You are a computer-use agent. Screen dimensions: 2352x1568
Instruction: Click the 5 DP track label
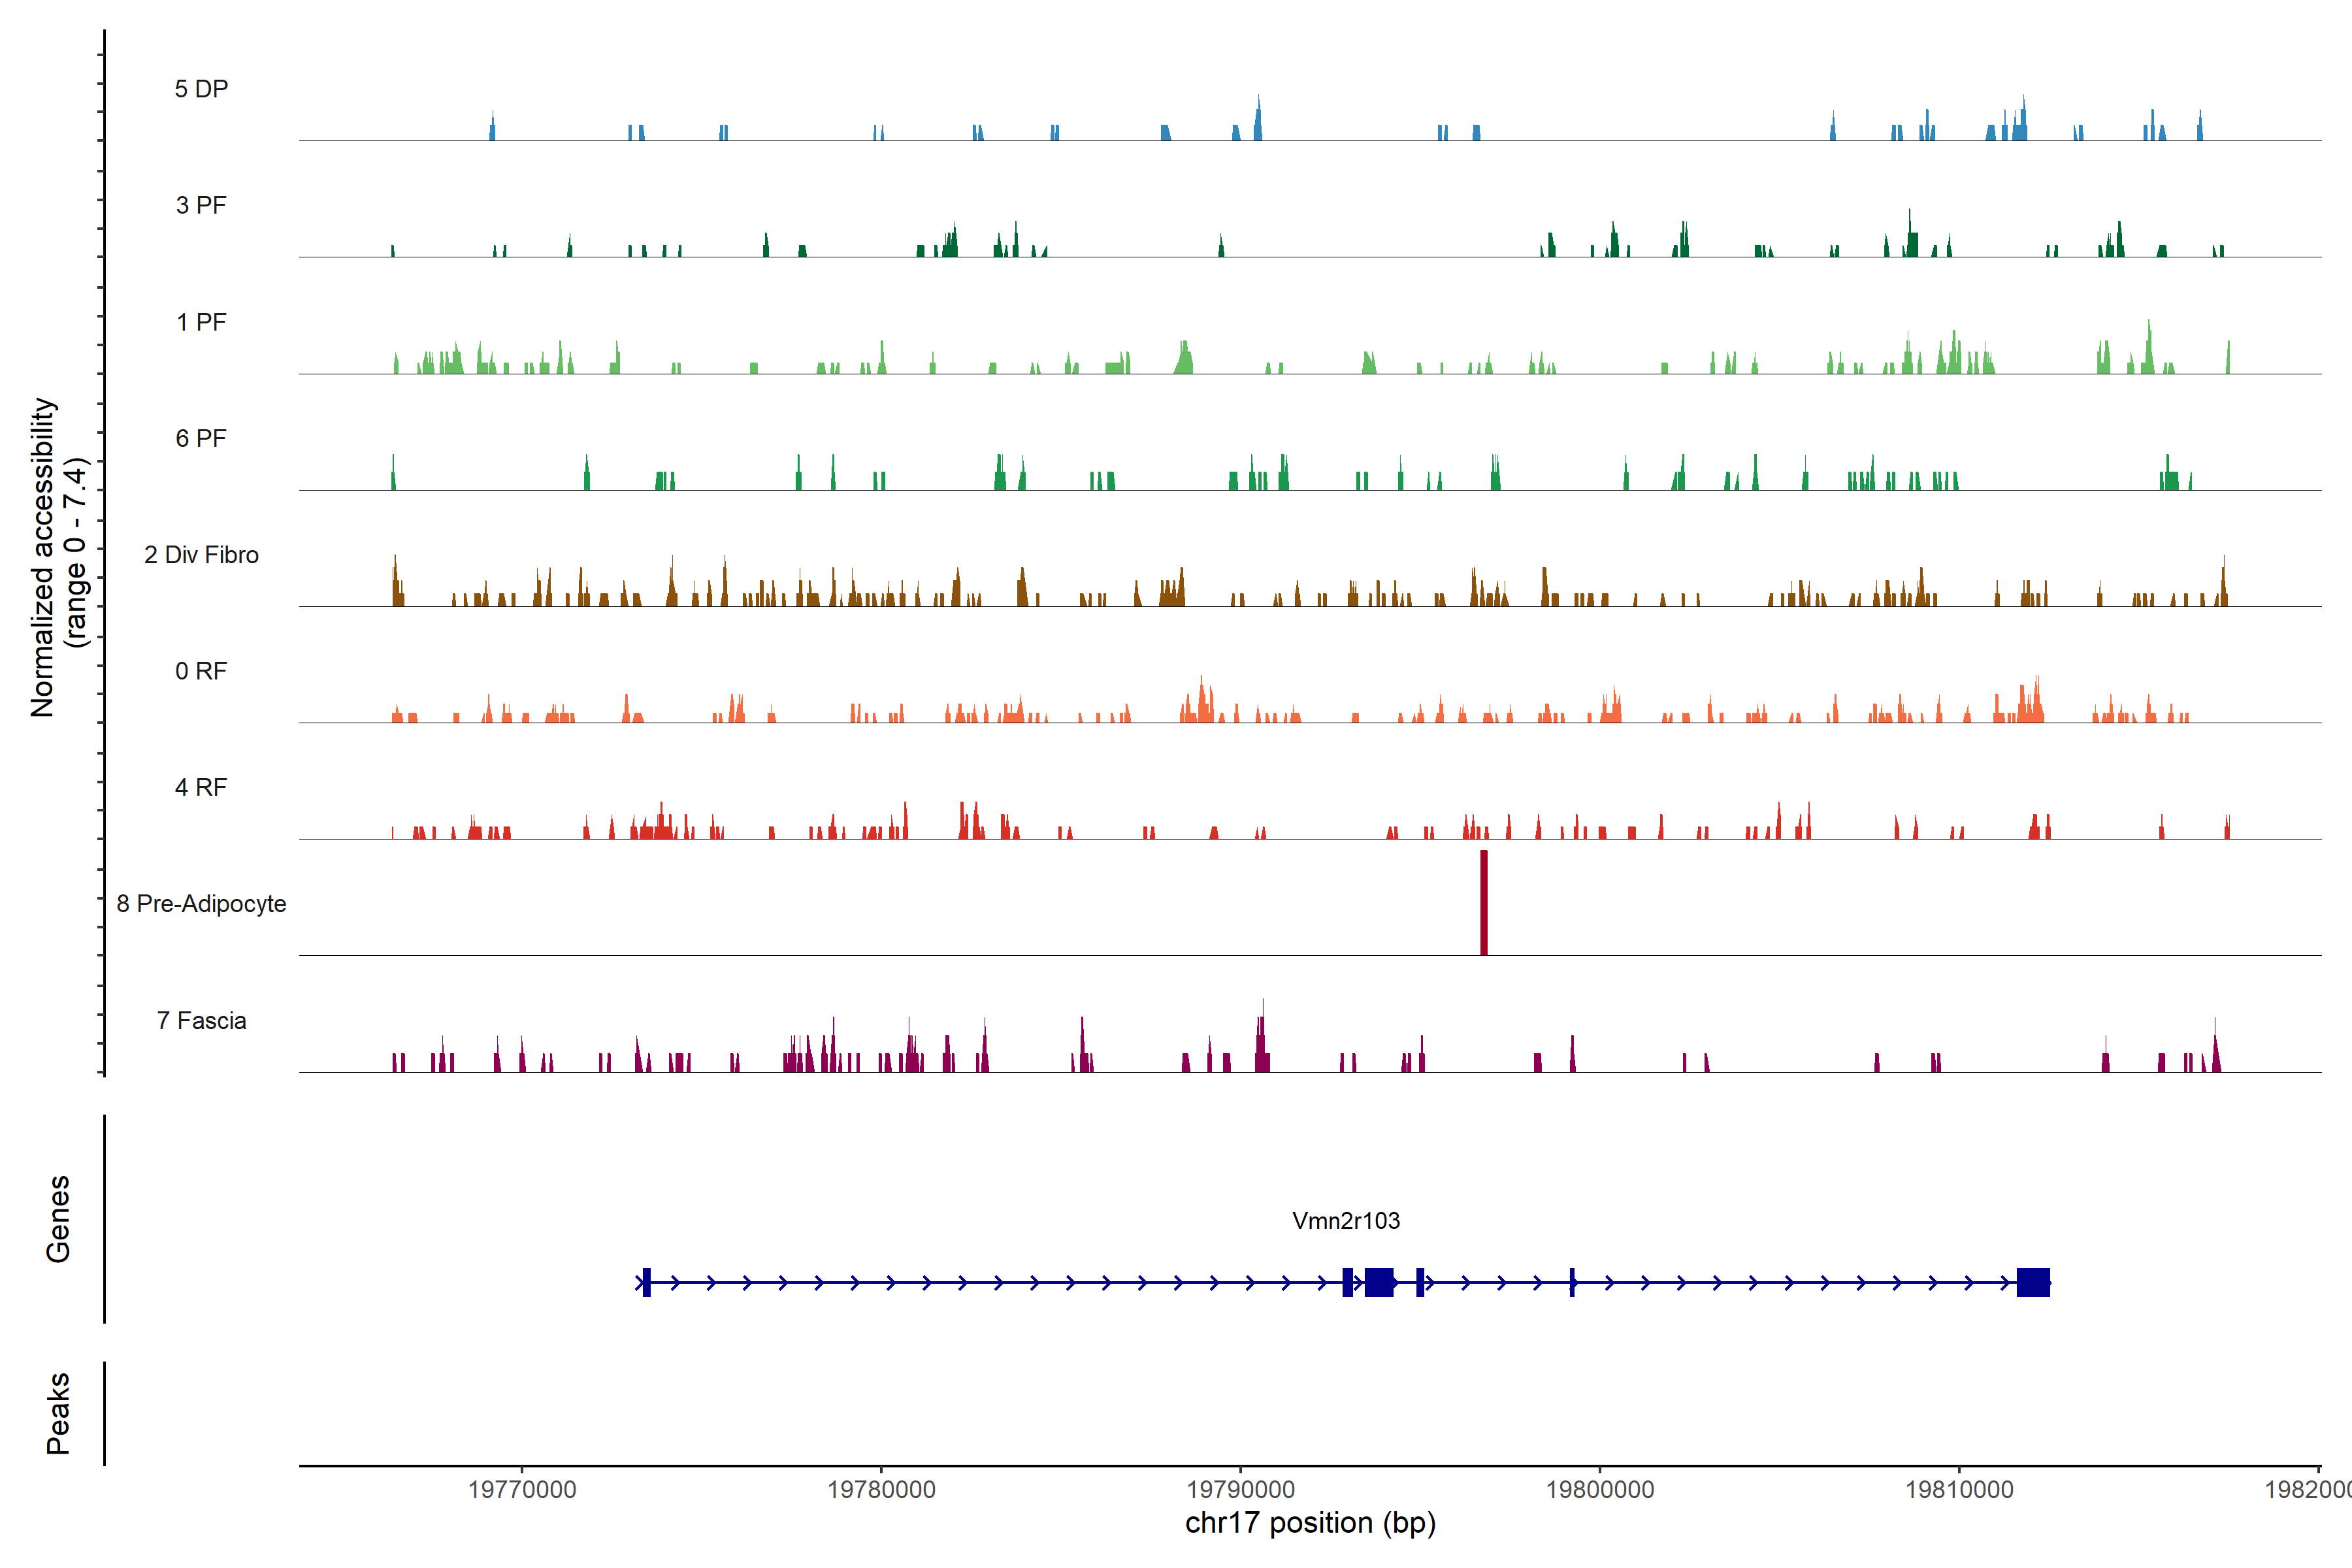[x=201, y=89]
